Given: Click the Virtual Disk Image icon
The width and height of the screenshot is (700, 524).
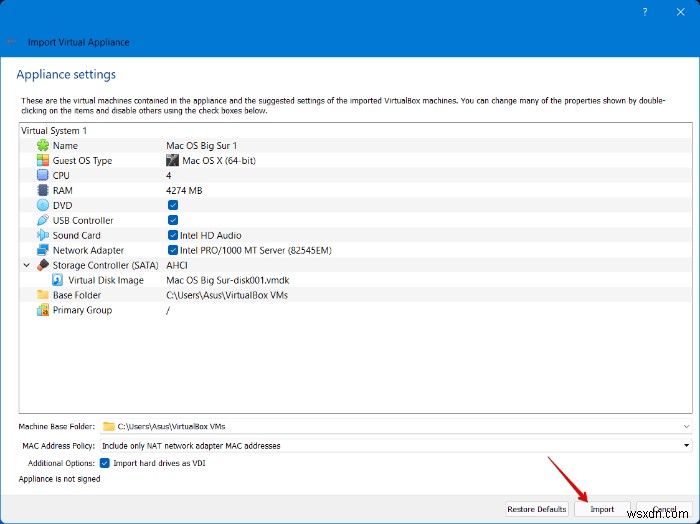Looking at the screenshot, I should click(58, 280).
